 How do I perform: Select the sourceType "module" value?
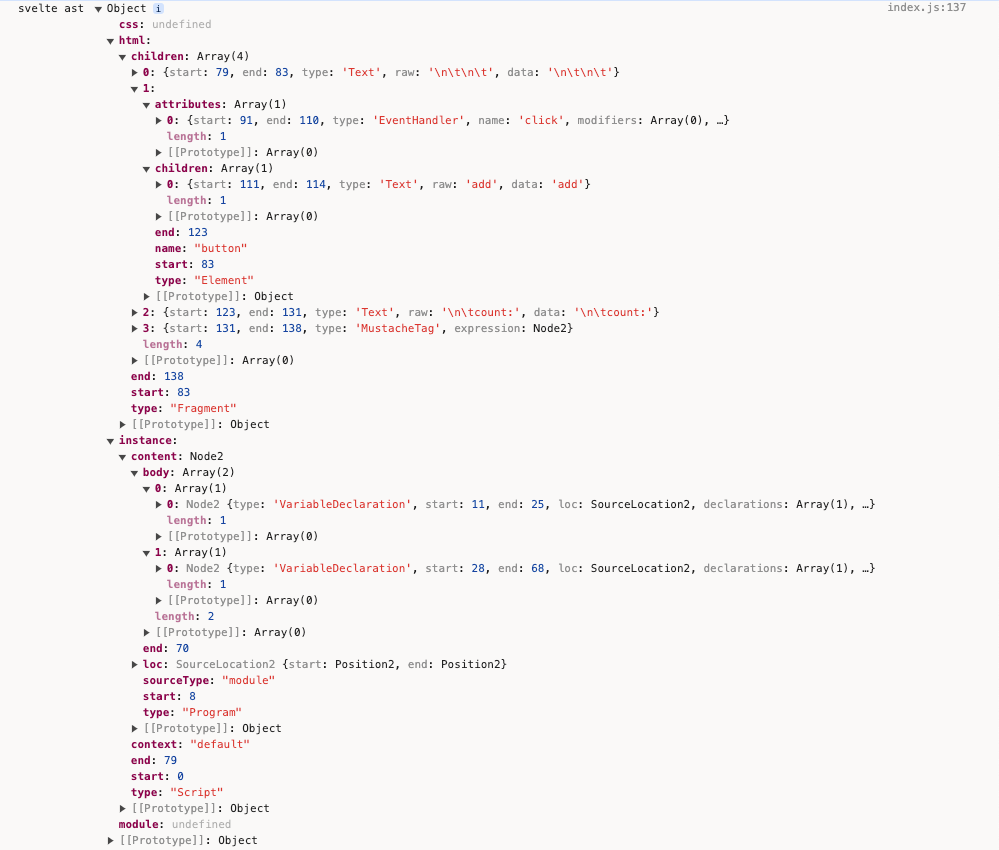click(247, 680)
